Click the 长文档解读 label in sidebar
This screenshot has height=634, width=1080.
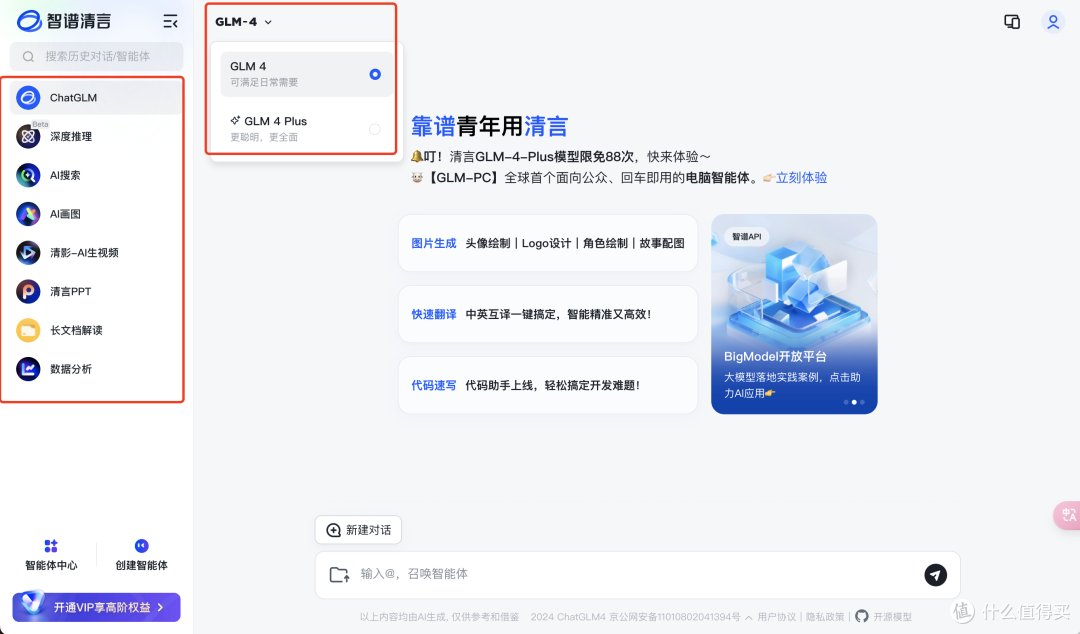click(x=76, y=330)
